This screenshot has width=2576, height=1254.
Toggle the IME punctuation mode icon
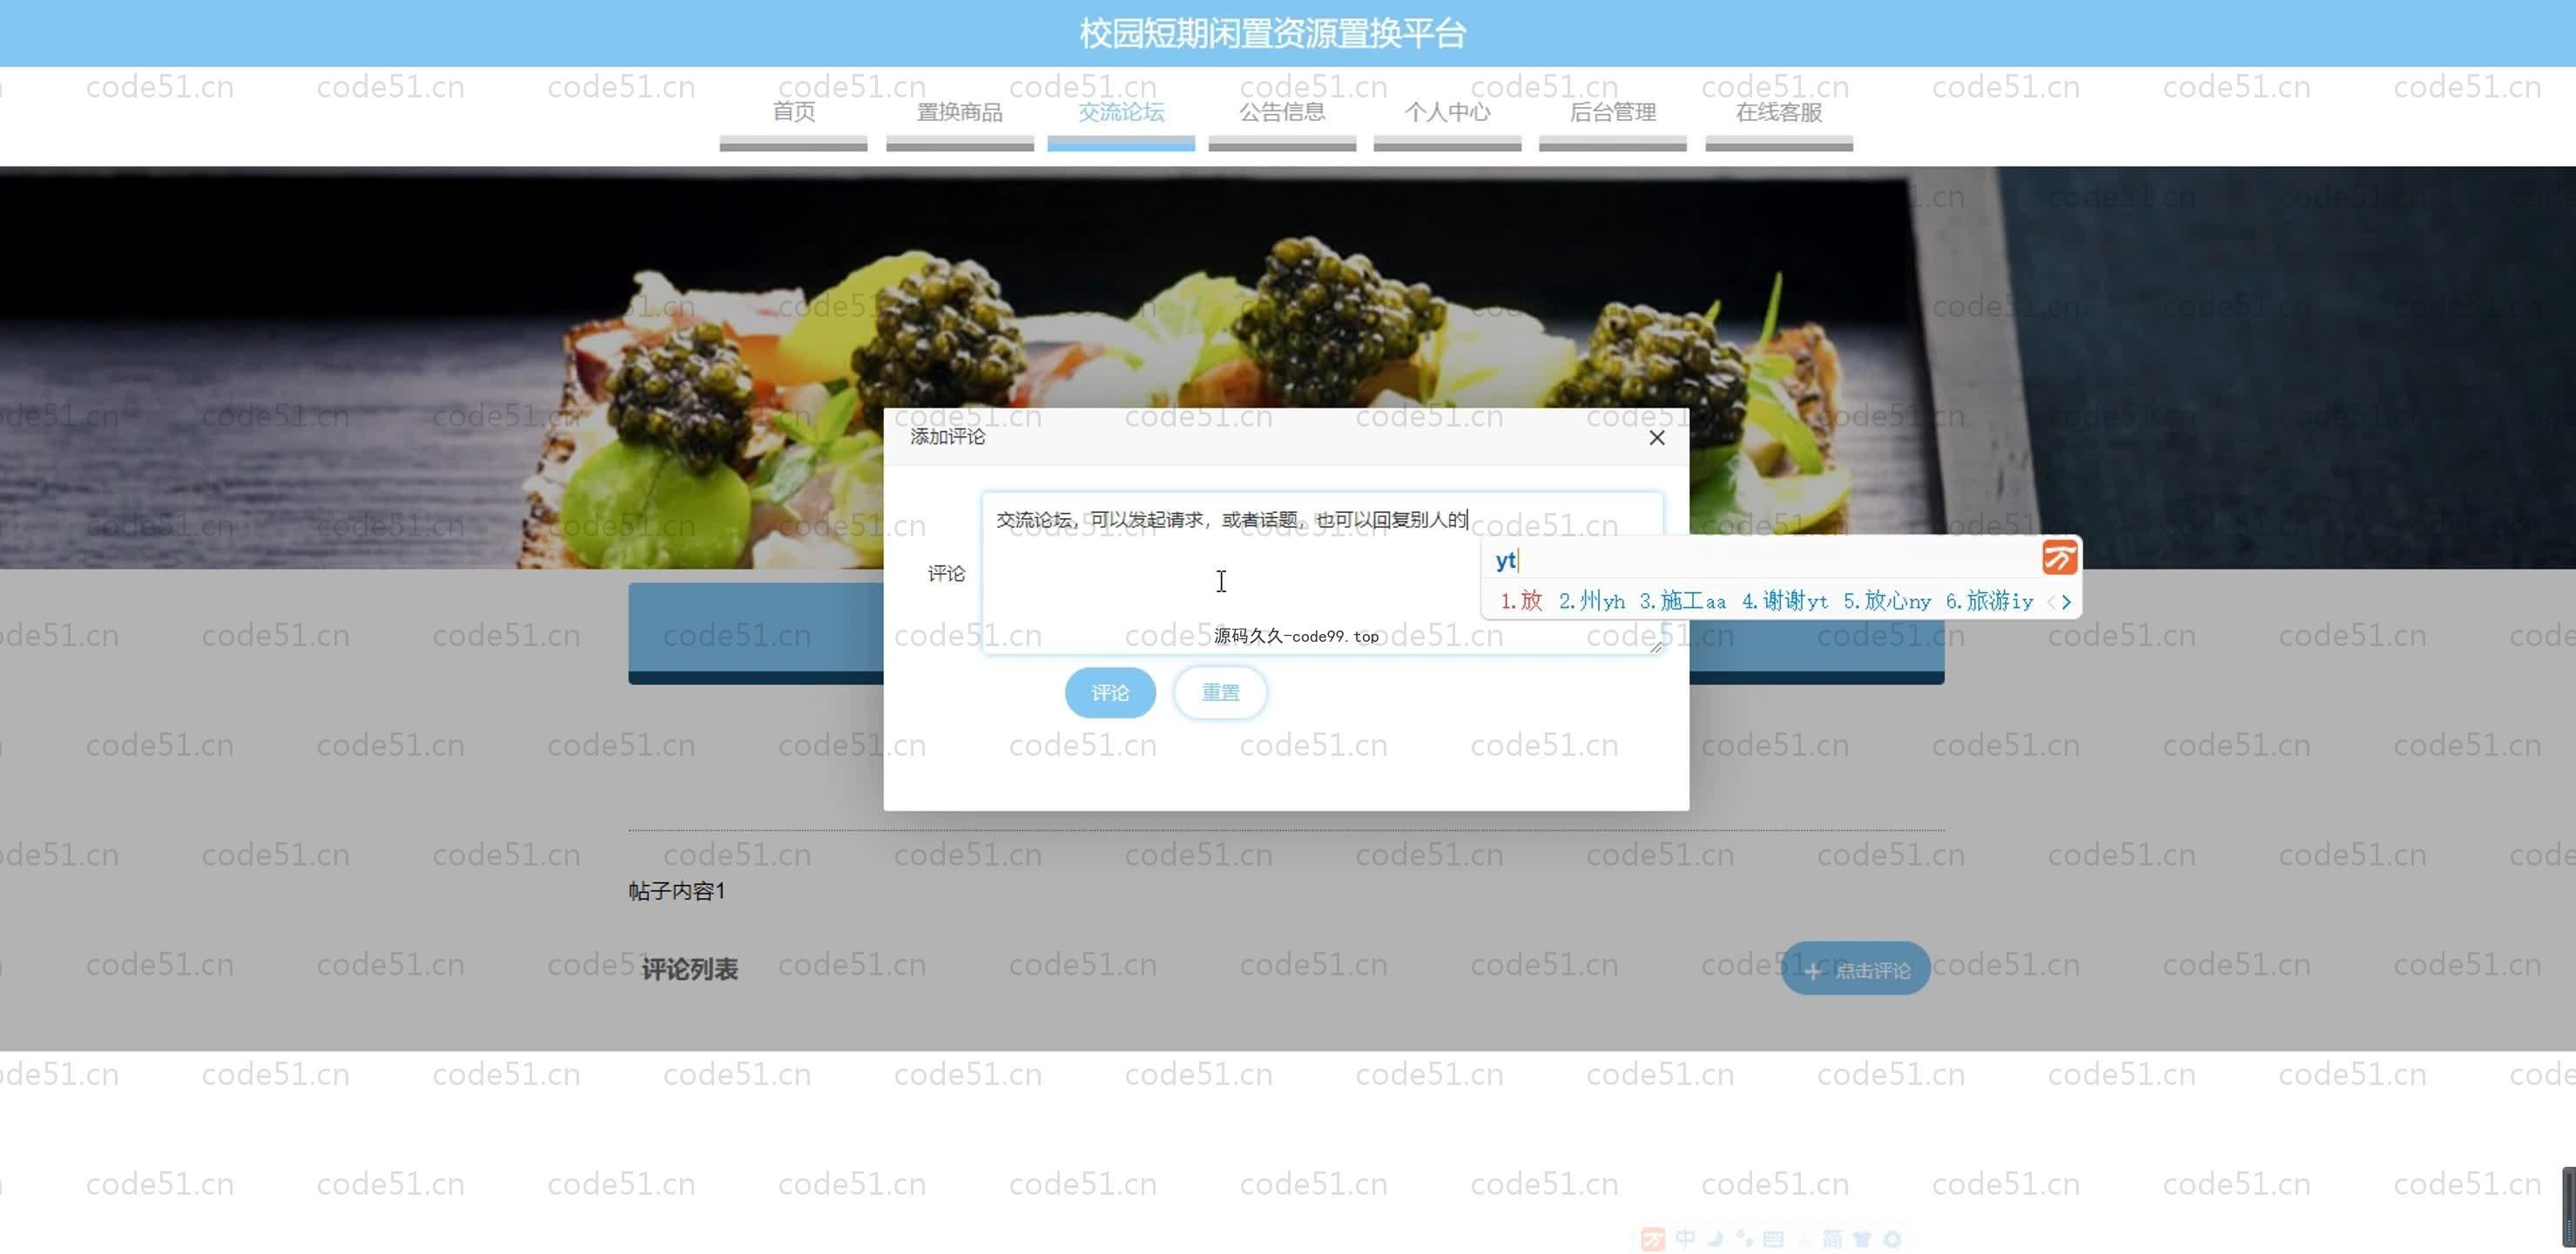[1745, 1240]
